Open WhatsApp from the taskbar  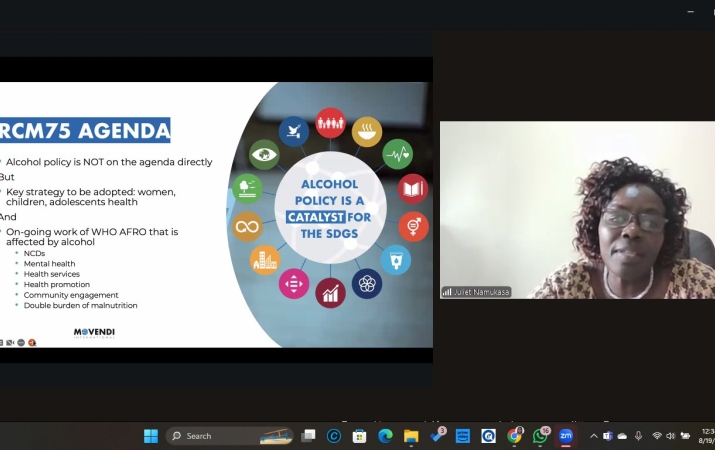[x=540, y=436]
